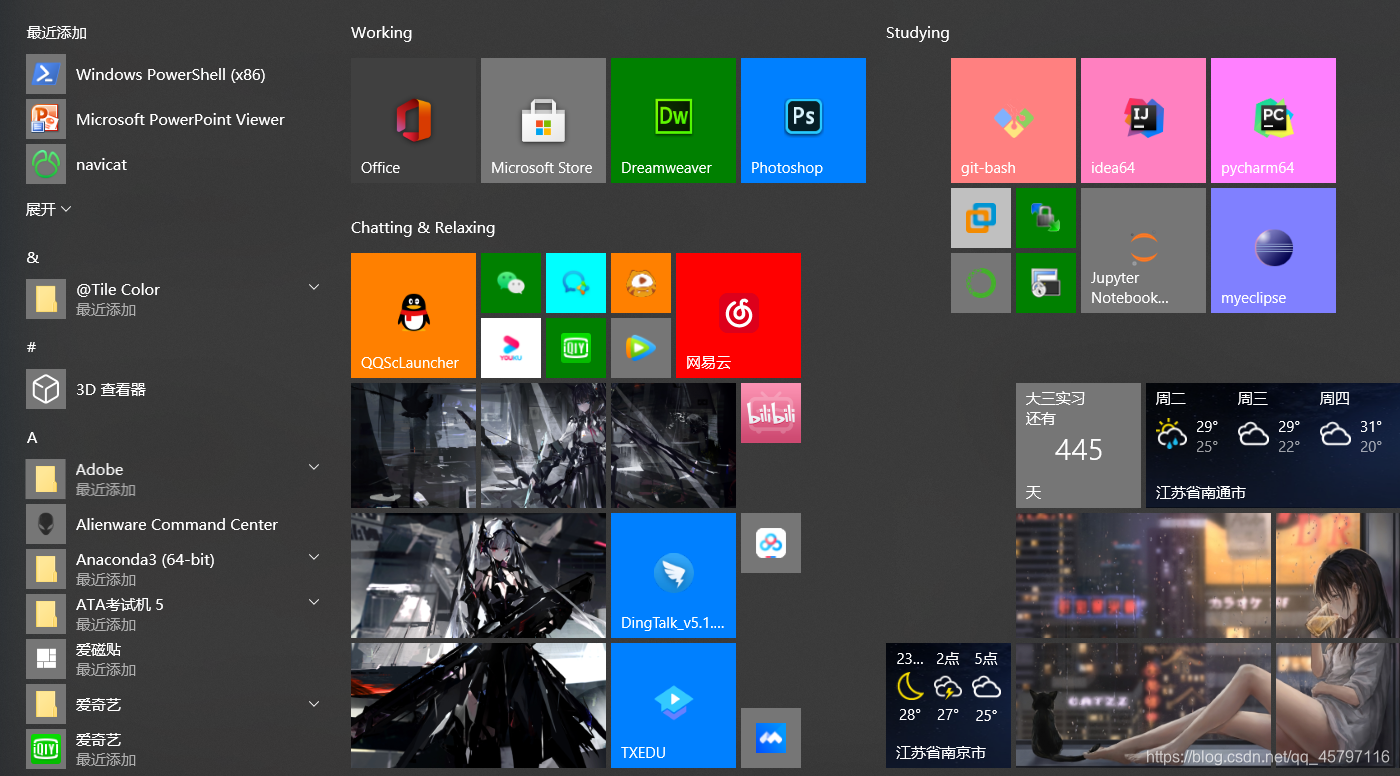Open the iQIYI small green tile
Viewport: 1400px width, 776px height.
[576, 348]
